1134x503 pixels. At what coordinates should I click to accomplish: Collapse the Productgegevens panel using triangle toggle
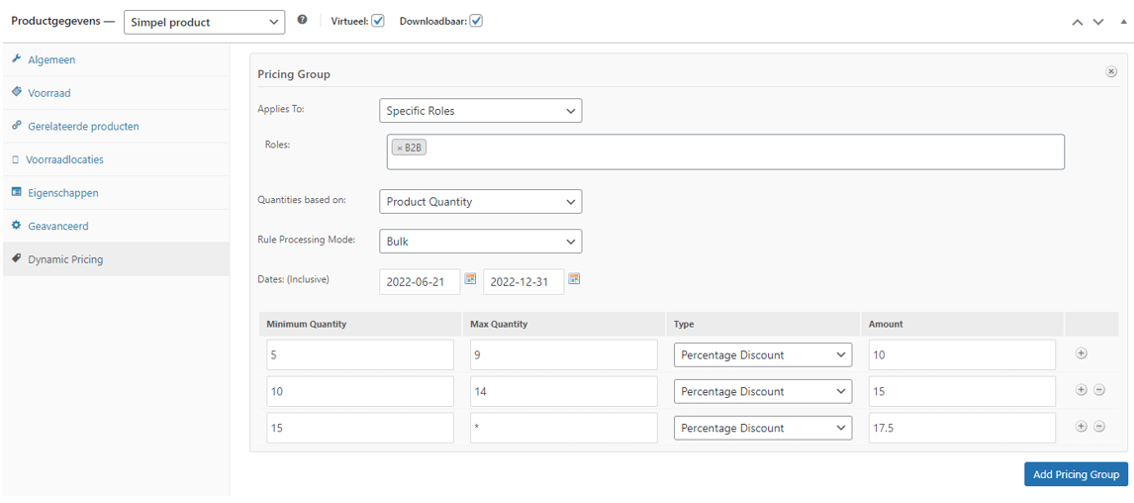[1123, 21]
